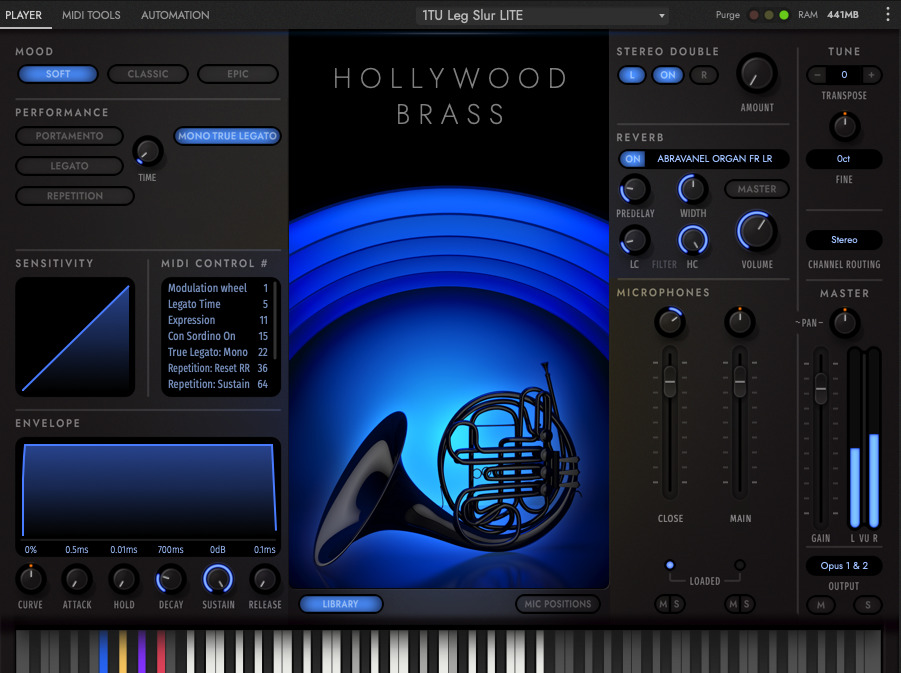The image size is (901, 673).
Task: Click the Mic Positions button
Action: coord(558,604)
